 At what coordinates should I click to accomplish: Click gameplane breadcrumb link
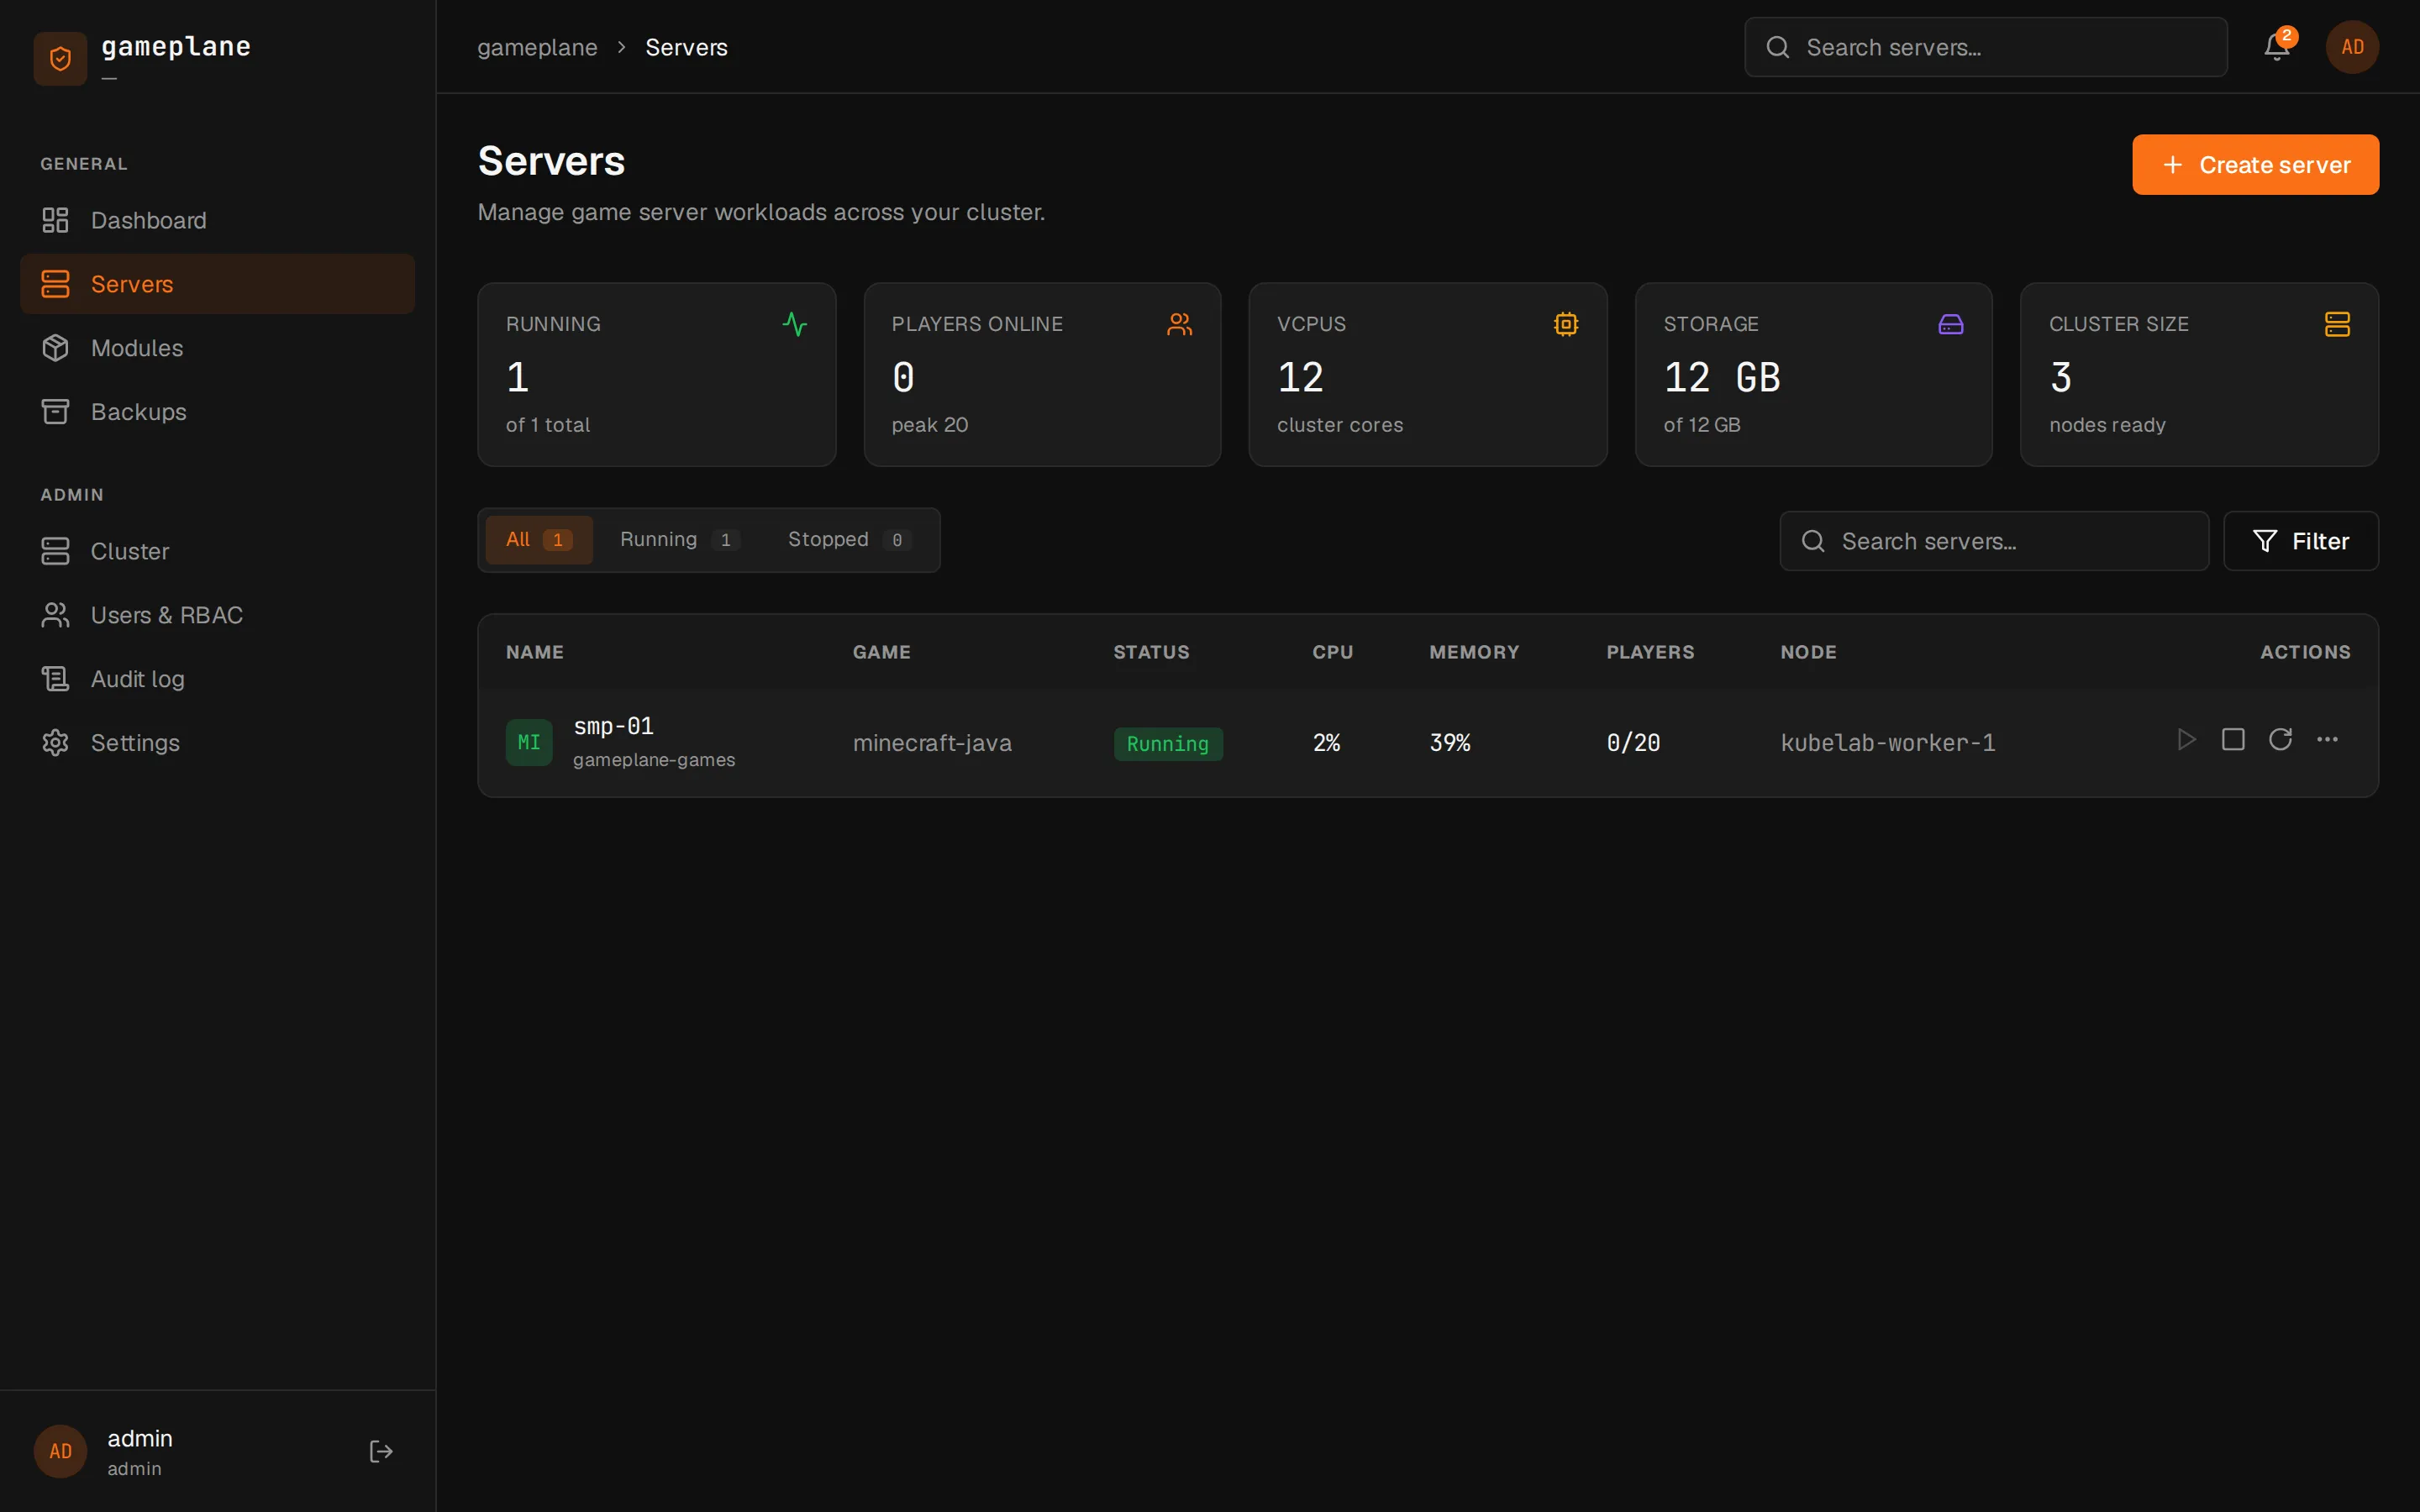click(537, 47)
